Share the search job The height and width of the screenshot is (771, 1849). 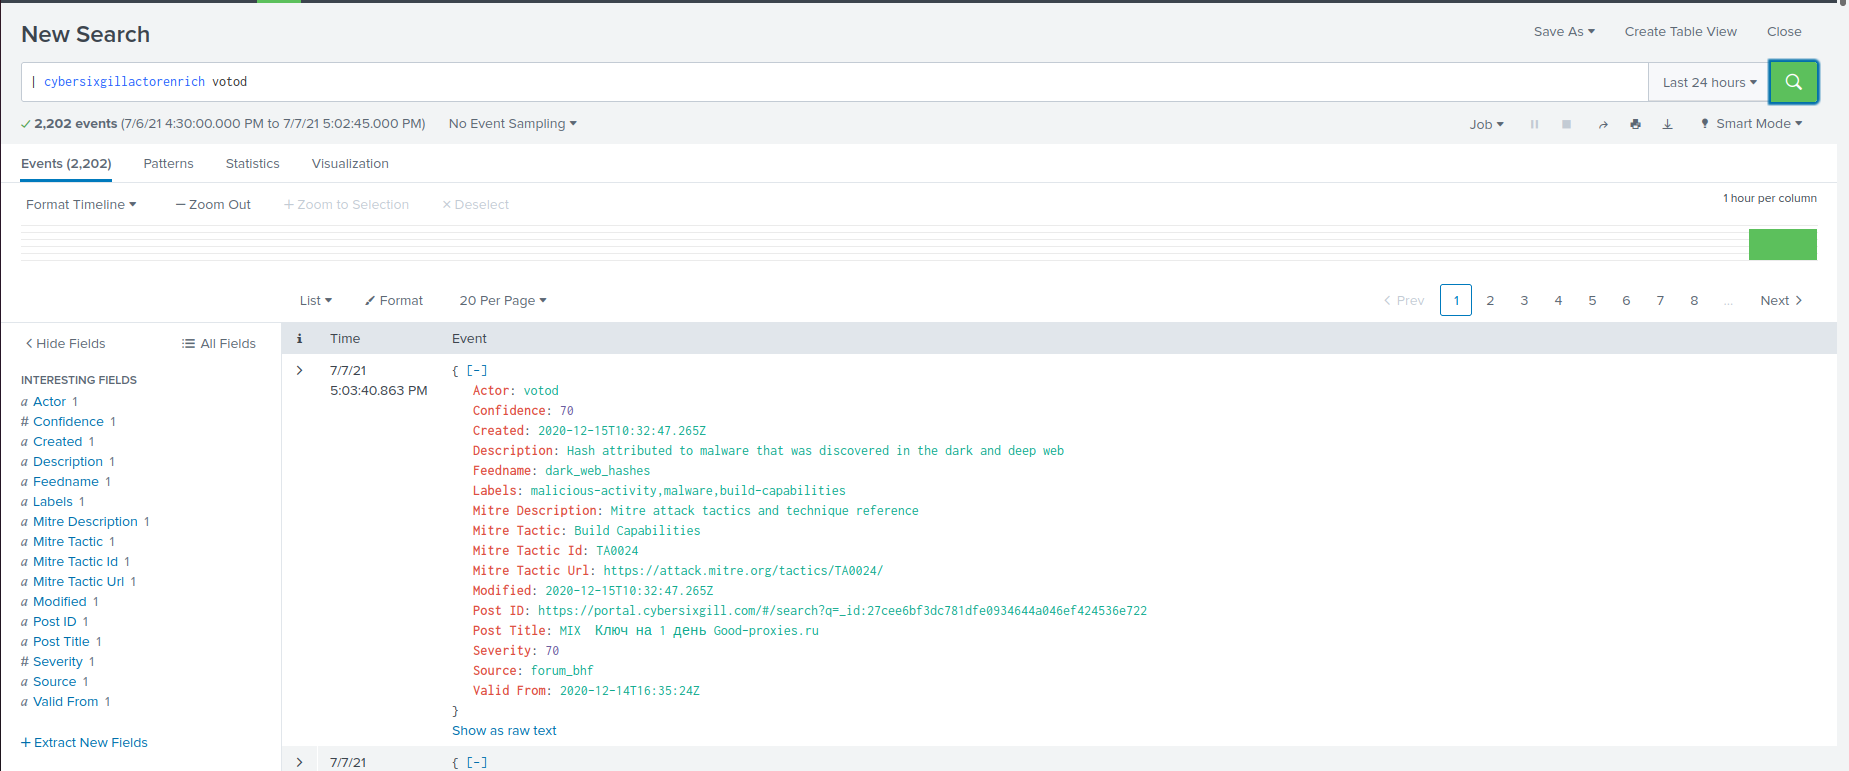1603,124
